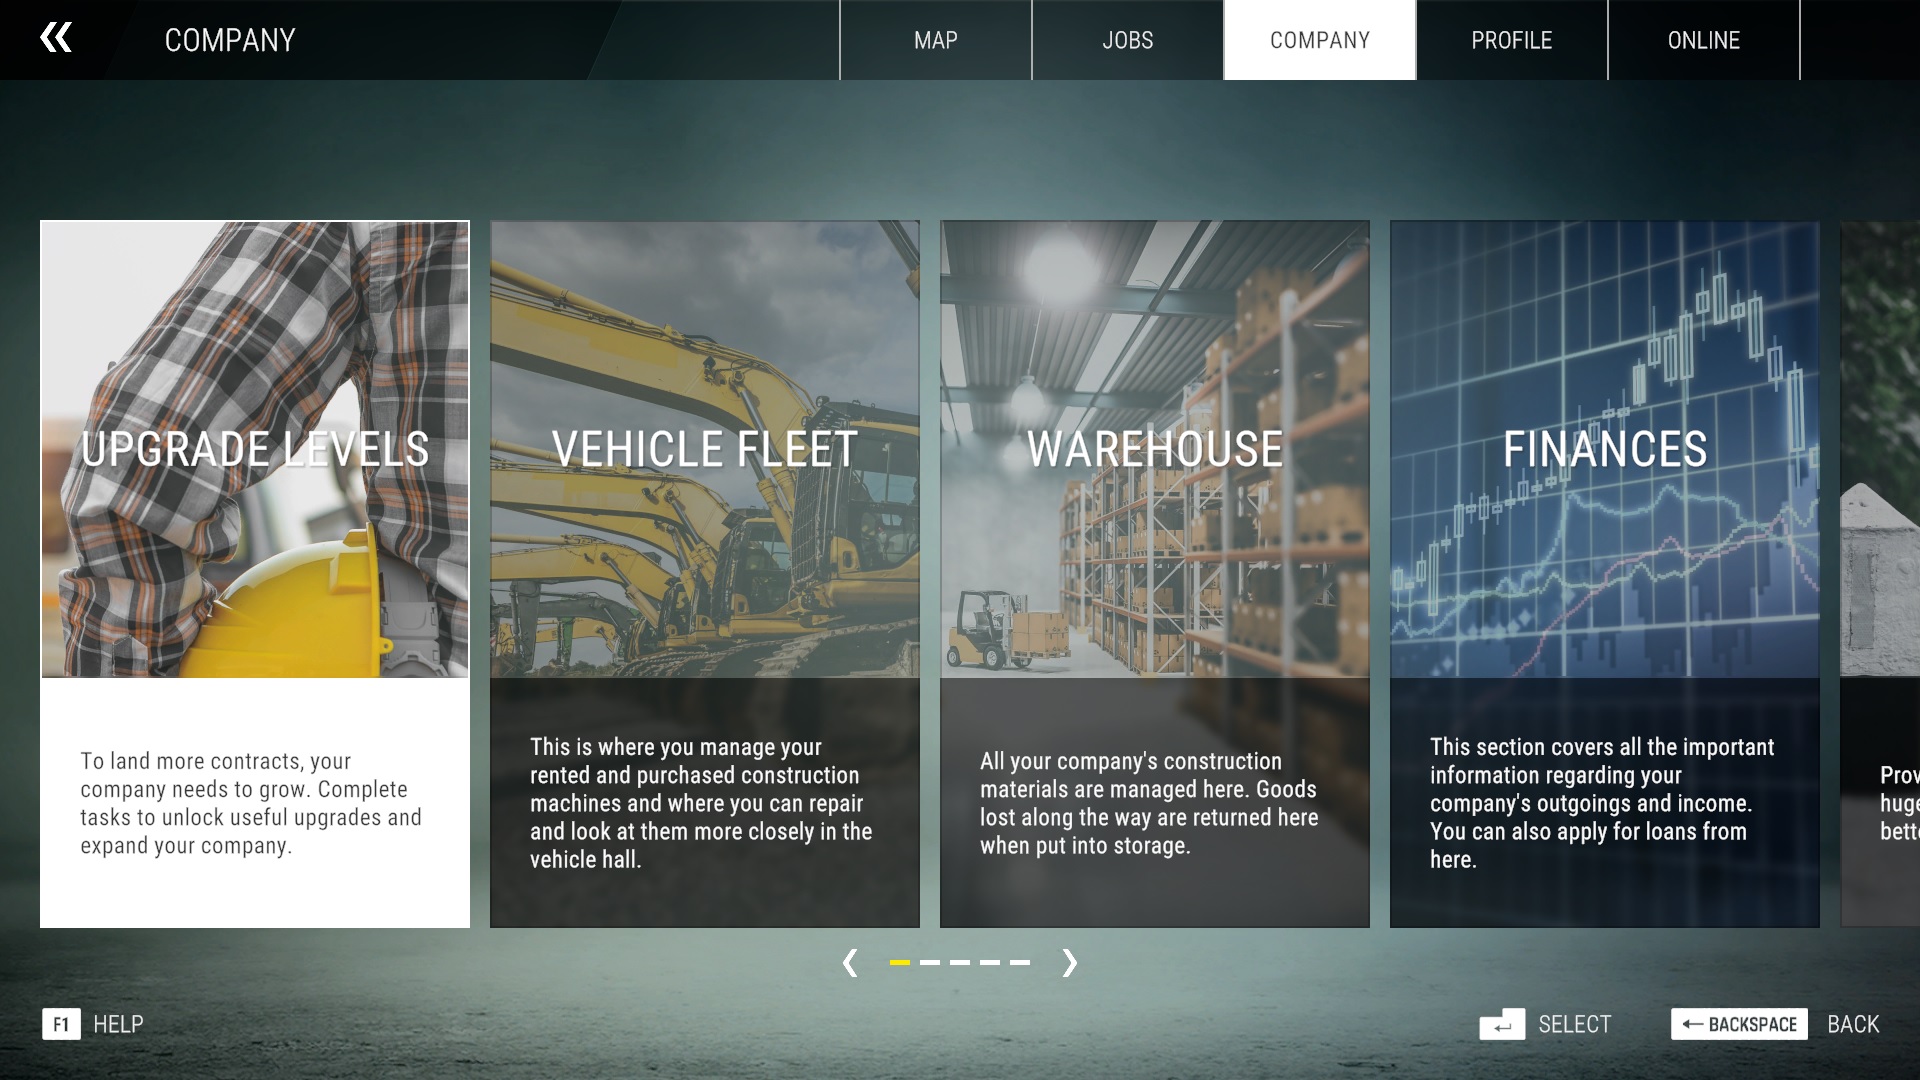Click the partially visible fifth card

pyautogui.click(x=1881, y=573)
